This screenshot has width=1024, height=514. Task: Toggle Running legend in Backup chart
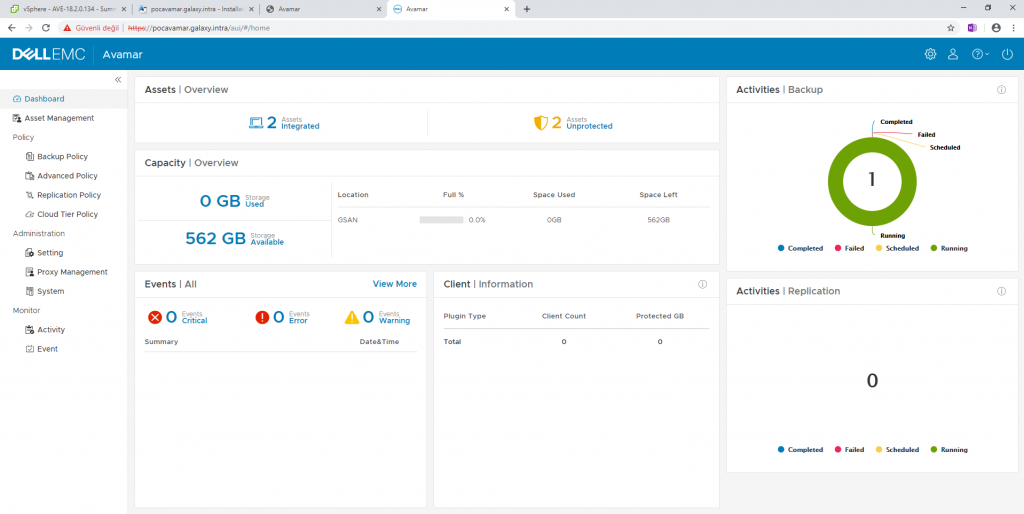(x=949, y=248)
